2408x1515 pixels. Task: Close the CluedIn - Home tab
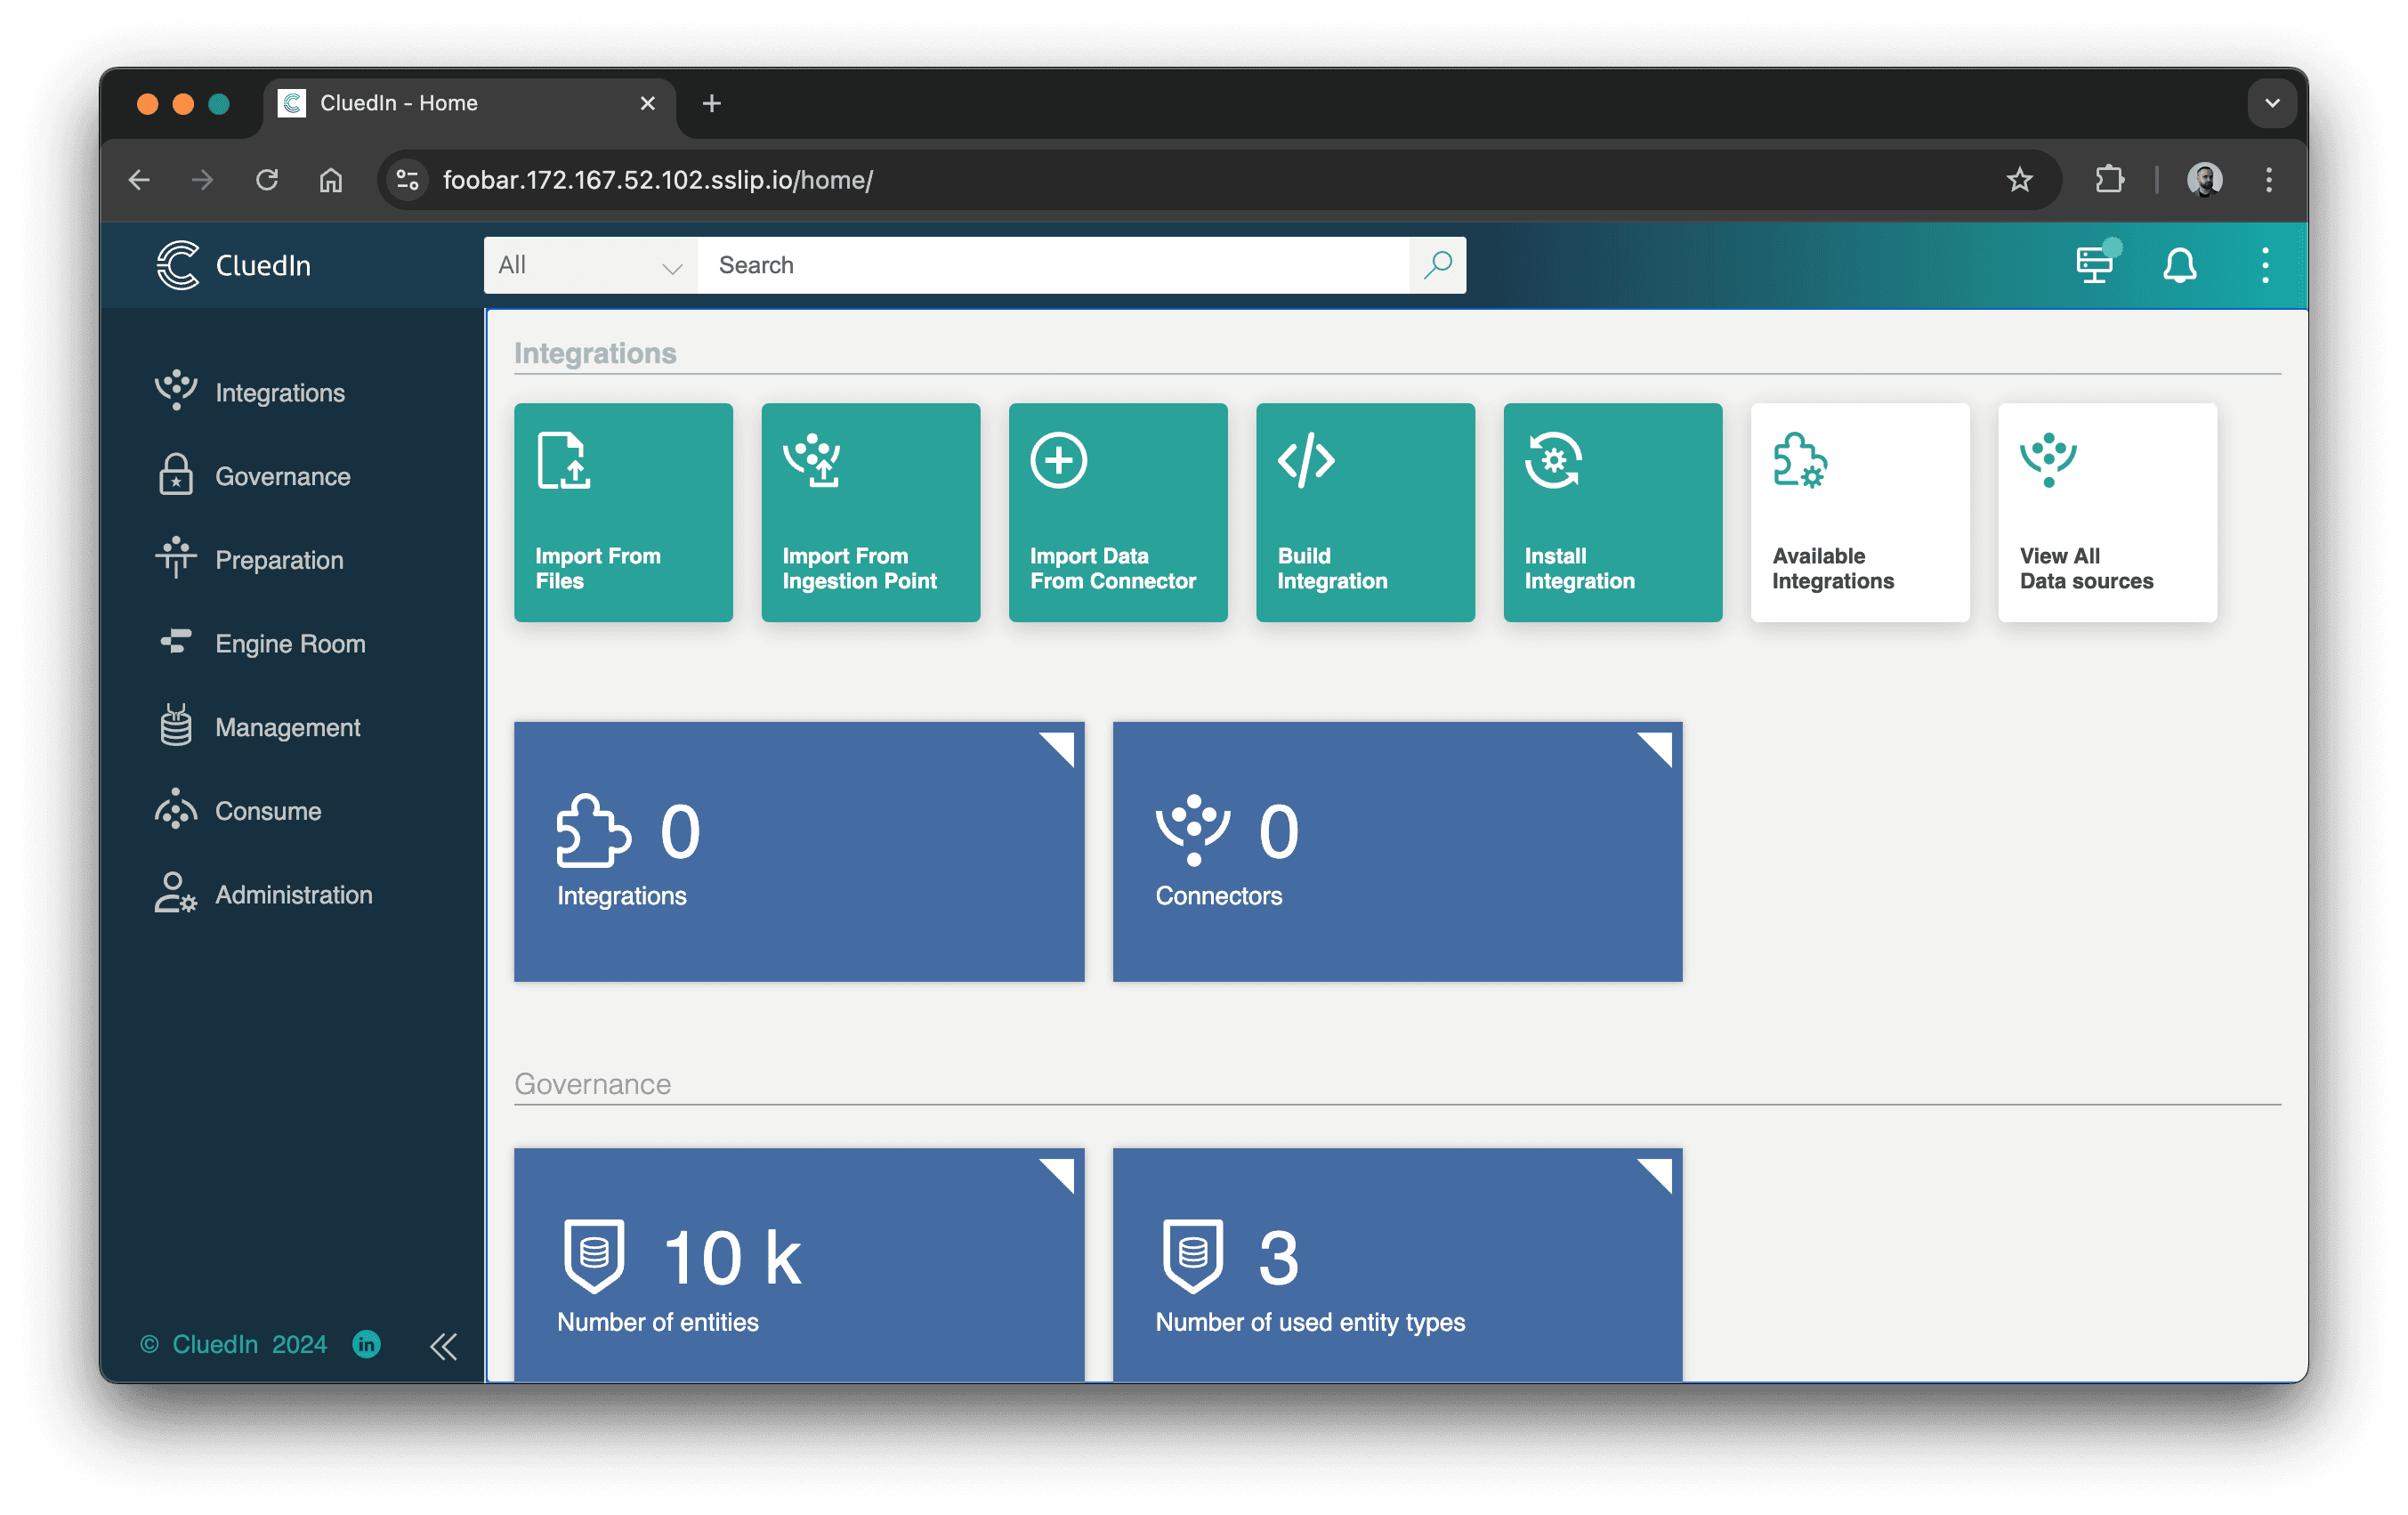(x=648, y=103)
